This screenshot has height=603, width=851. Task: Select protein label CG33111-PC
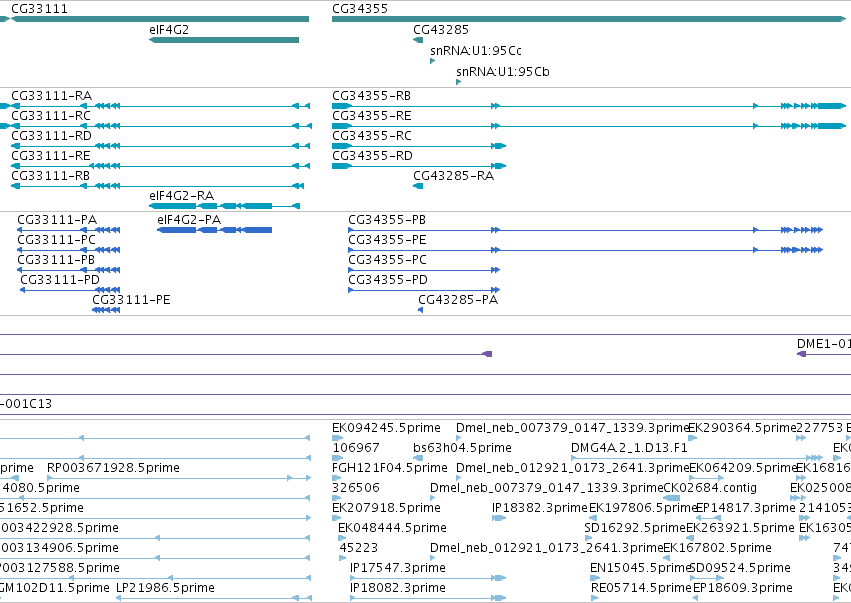[x=56, y=240]
